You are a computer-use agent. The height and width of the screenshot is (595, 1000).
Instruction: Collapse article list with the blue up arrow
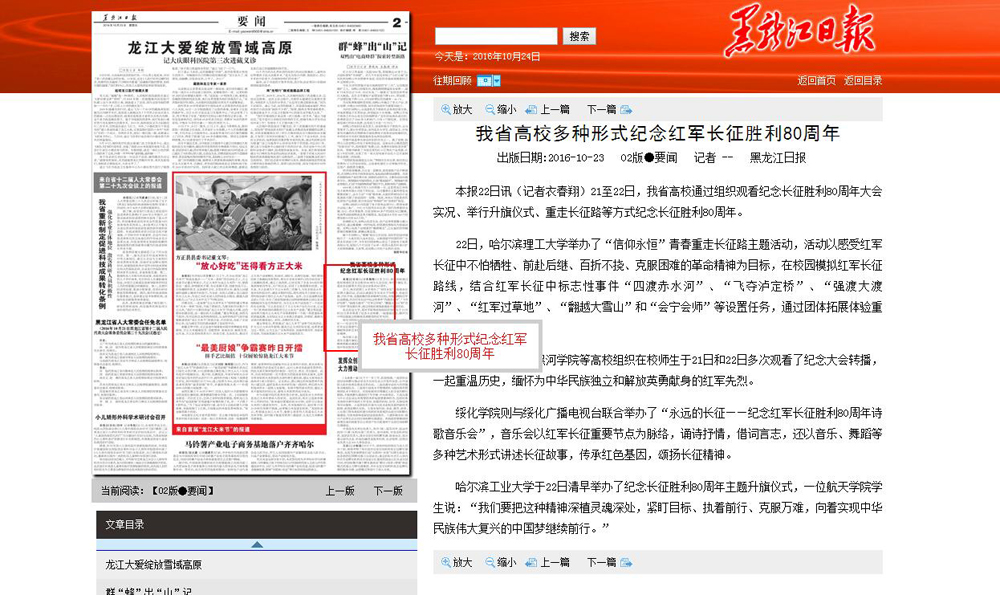[256, 545]
